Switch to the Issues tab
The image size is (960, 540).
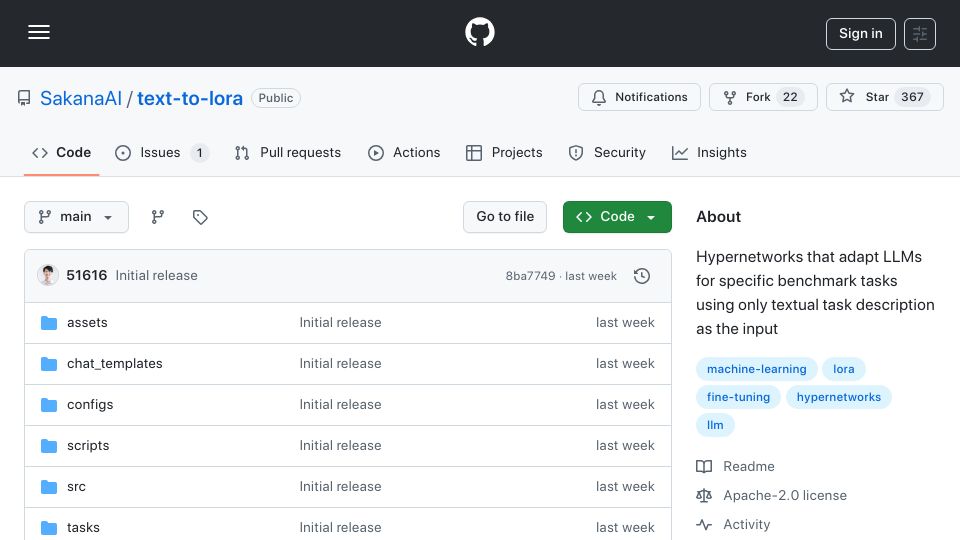click(162, 152)
